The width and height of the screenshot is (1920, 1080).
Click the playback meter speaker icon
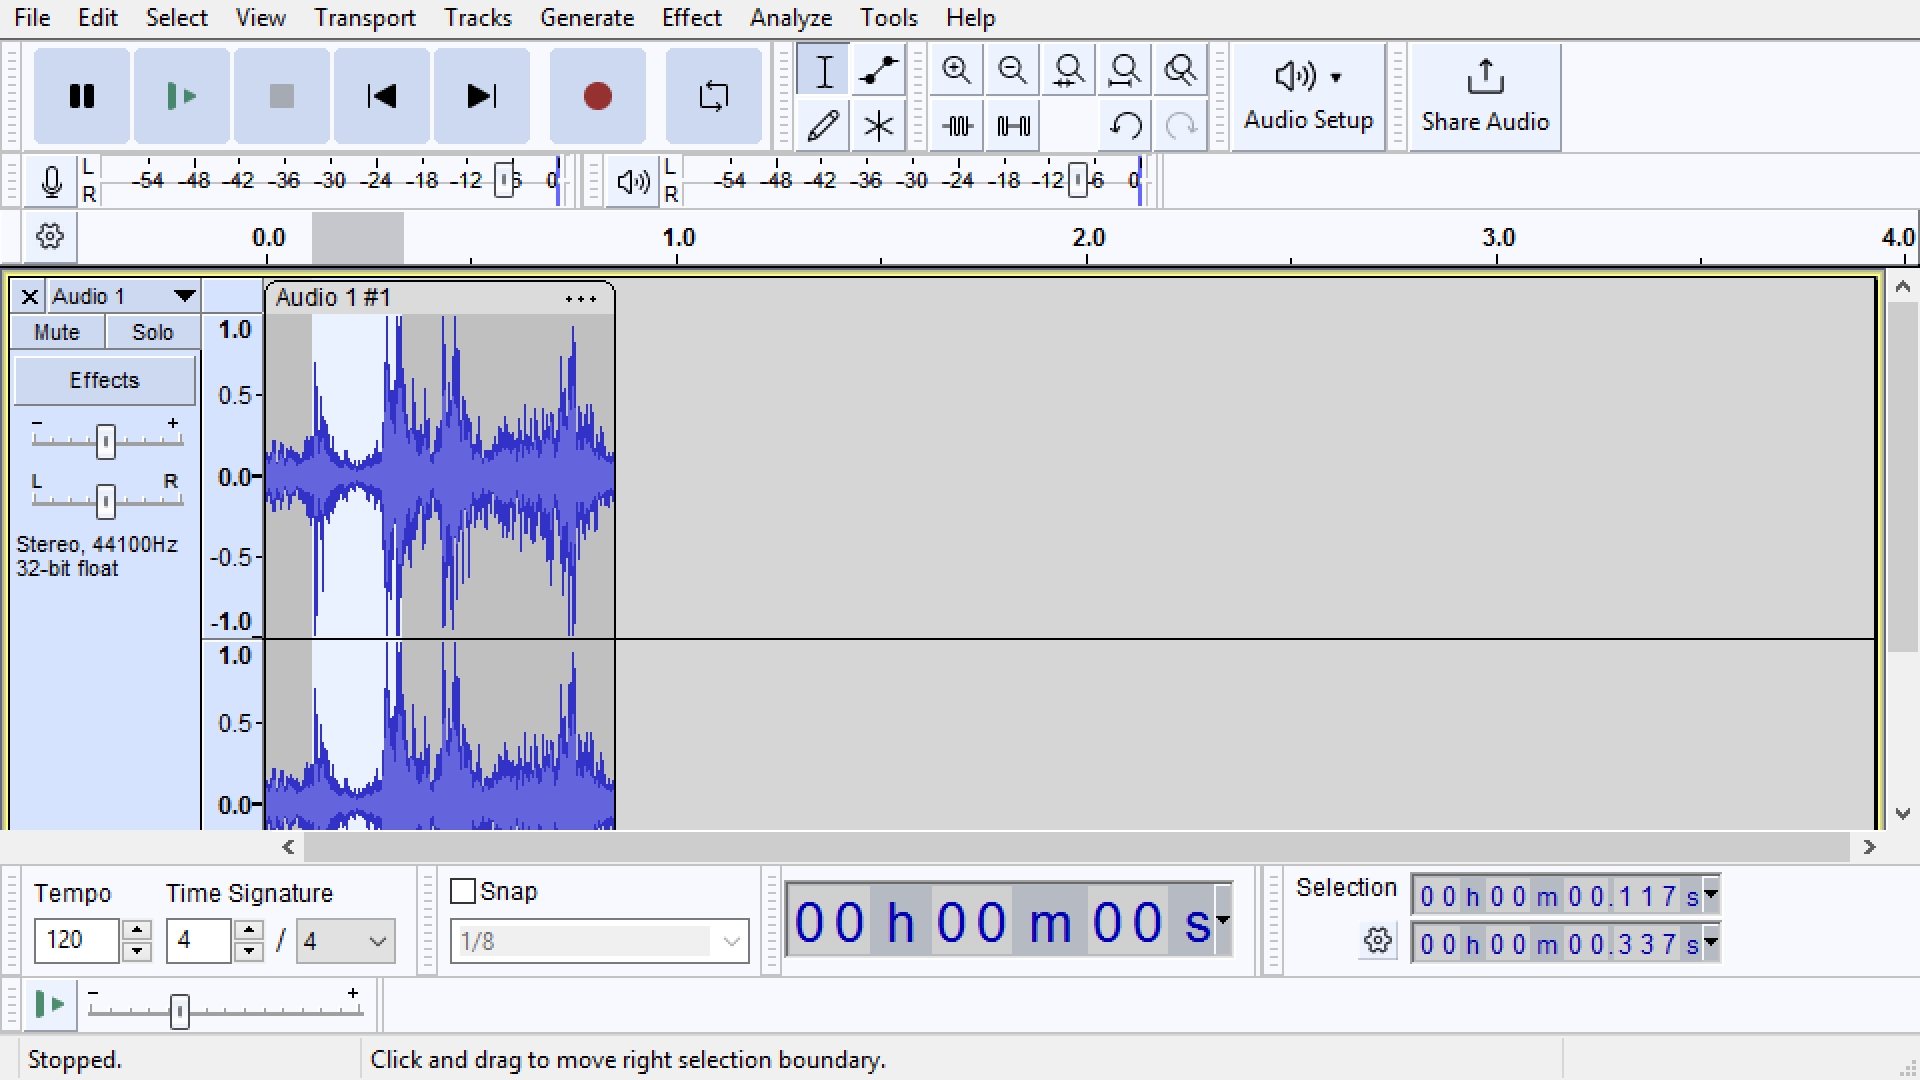(x=633, y=181)
